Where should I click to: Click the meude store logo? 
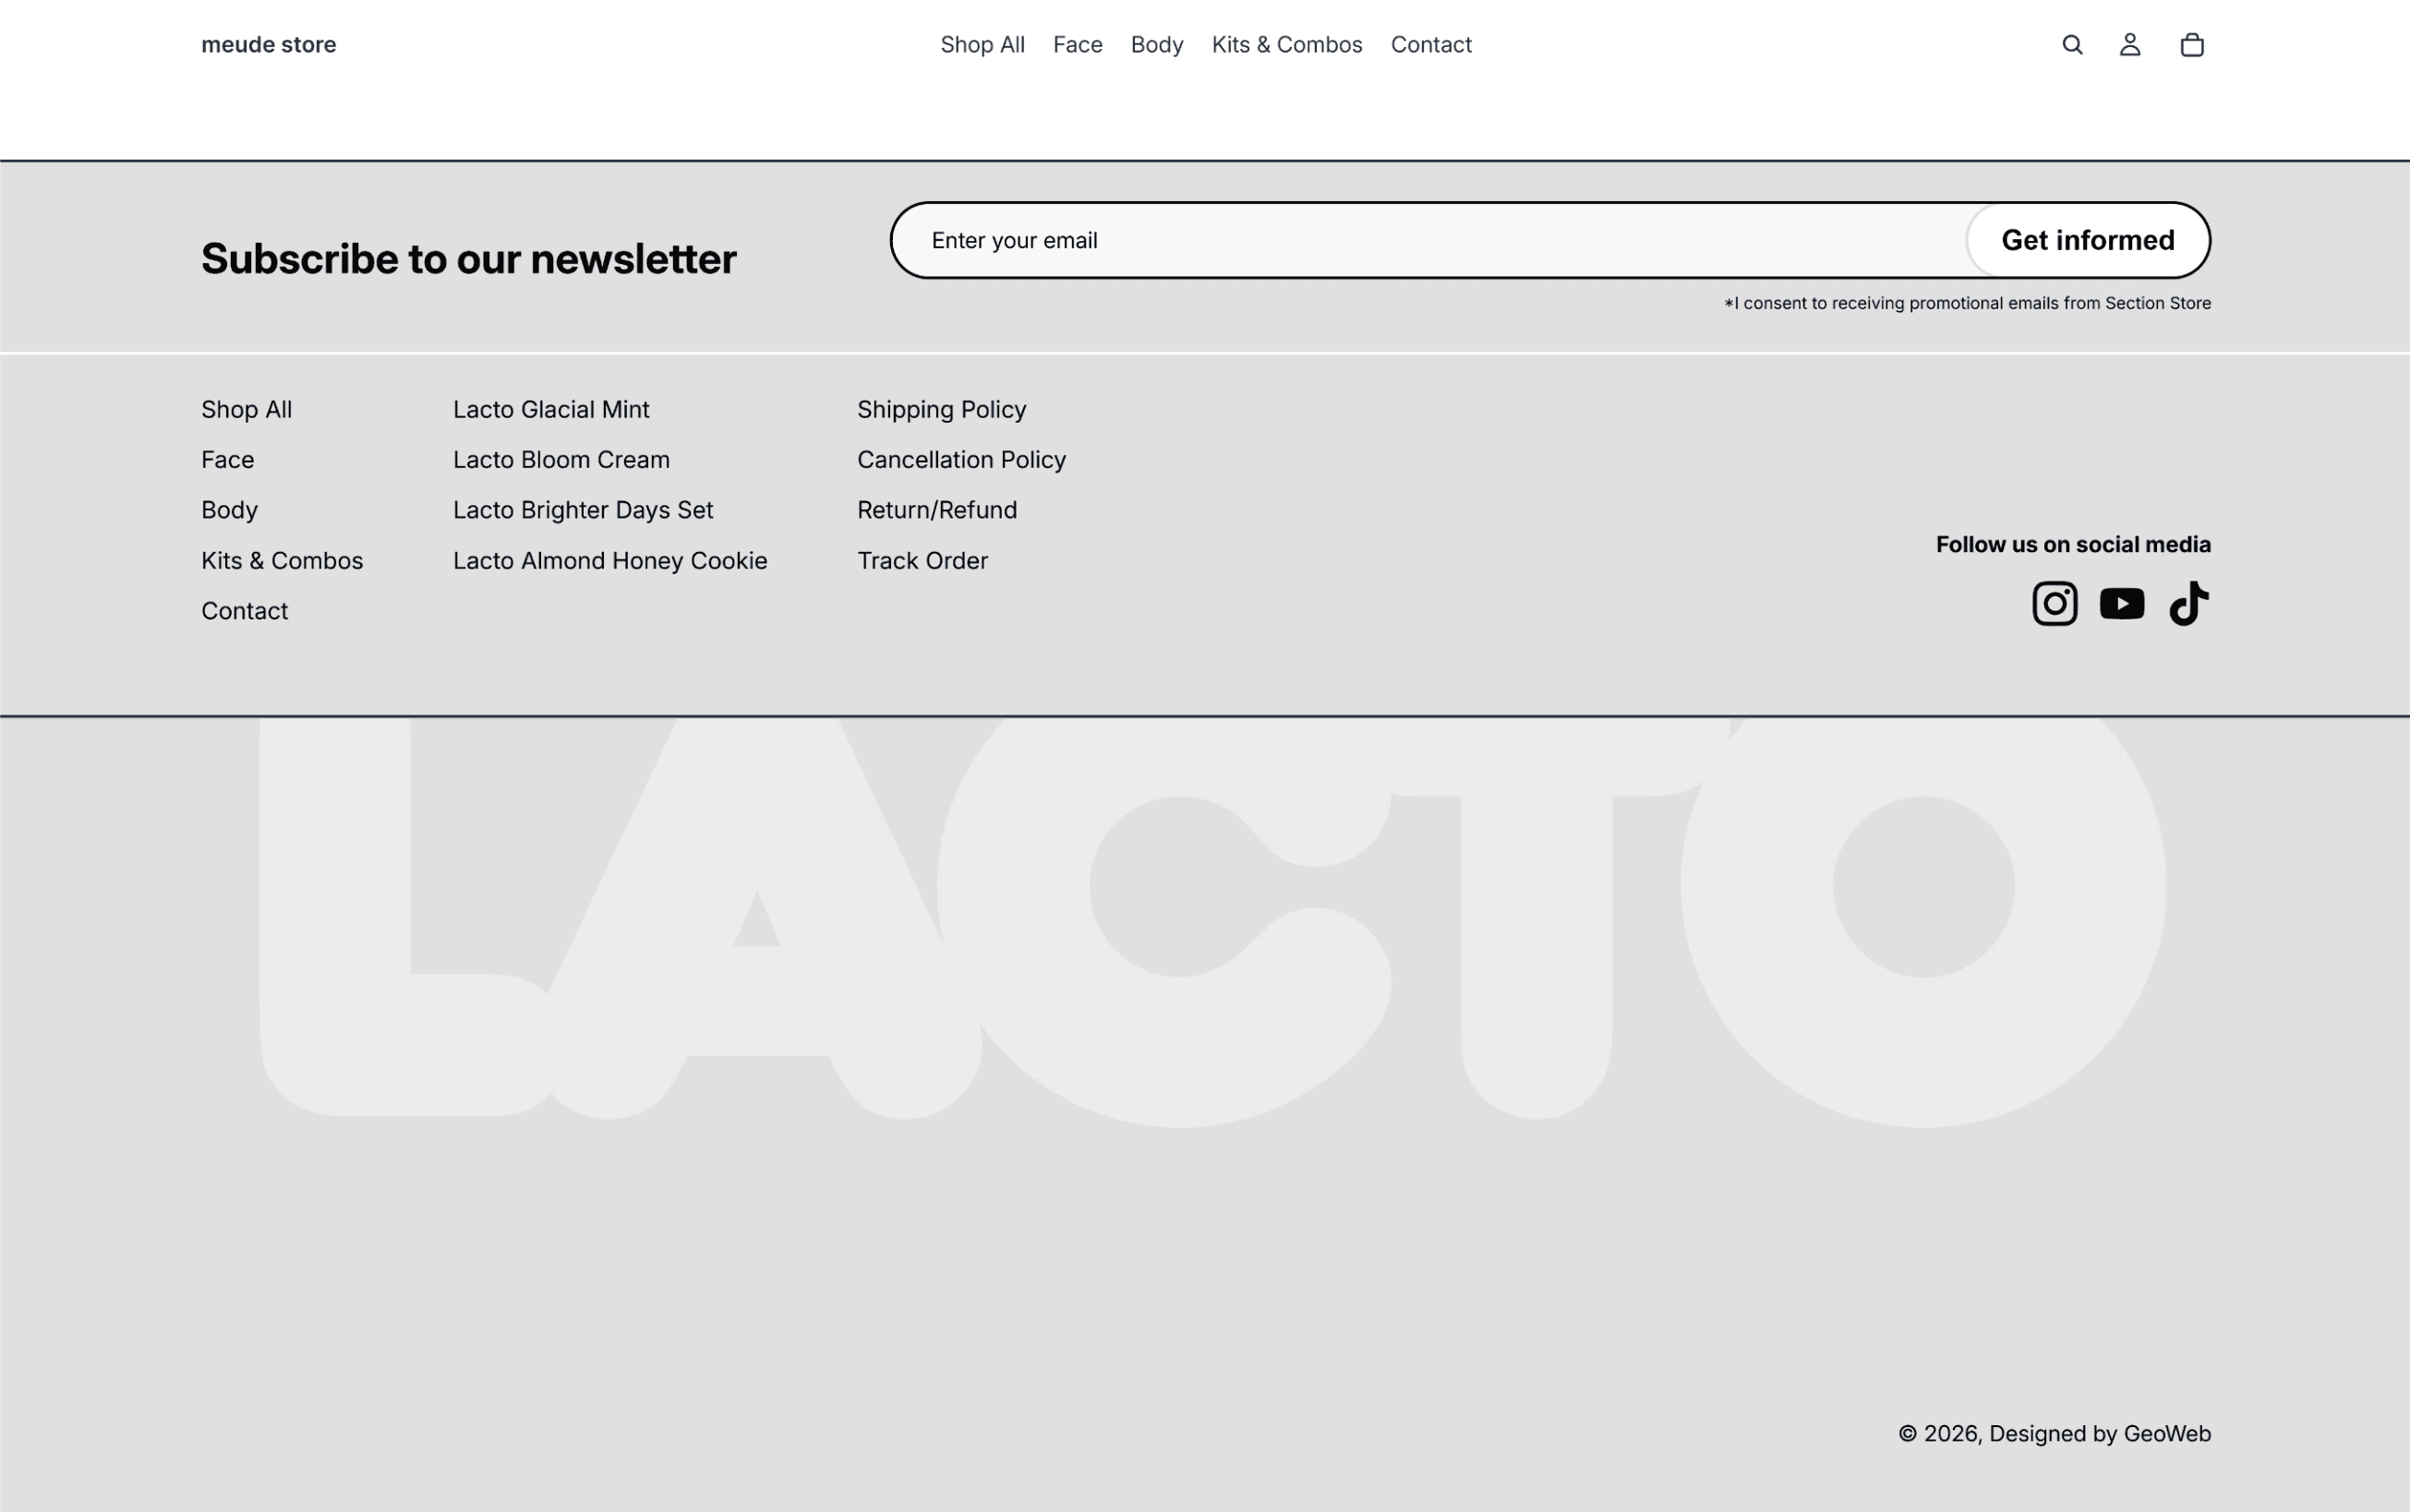(268, 45)
